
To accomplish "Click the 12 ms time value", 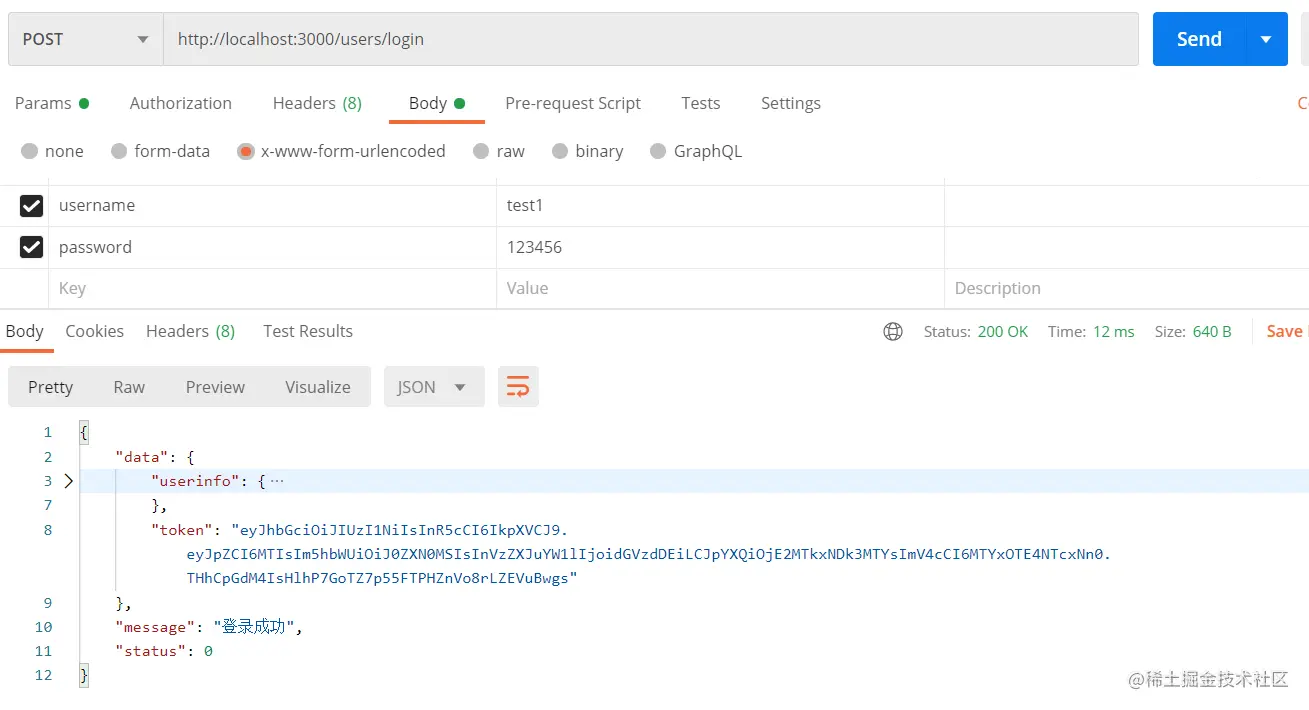I will [x=1114, y=332].
